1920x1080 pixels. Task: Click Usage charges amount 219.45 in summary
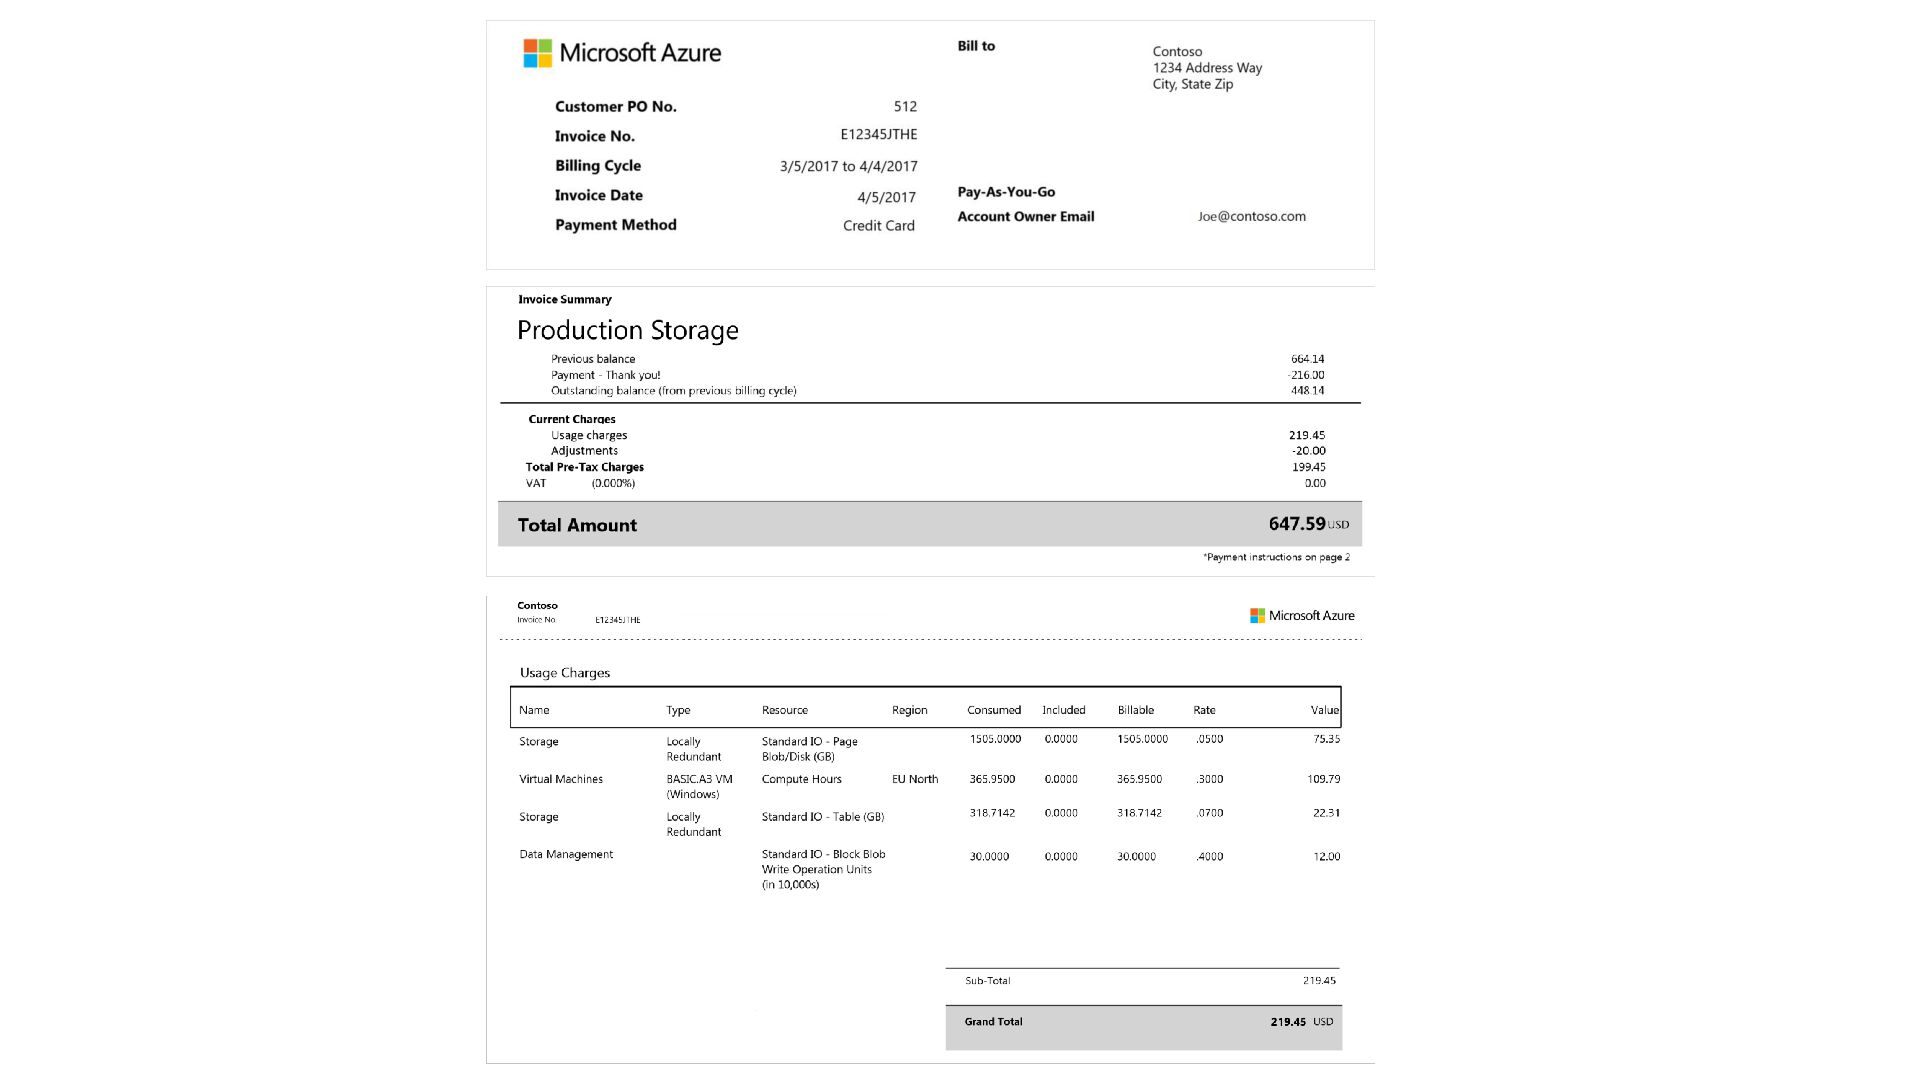click(x=1307, y=435)
